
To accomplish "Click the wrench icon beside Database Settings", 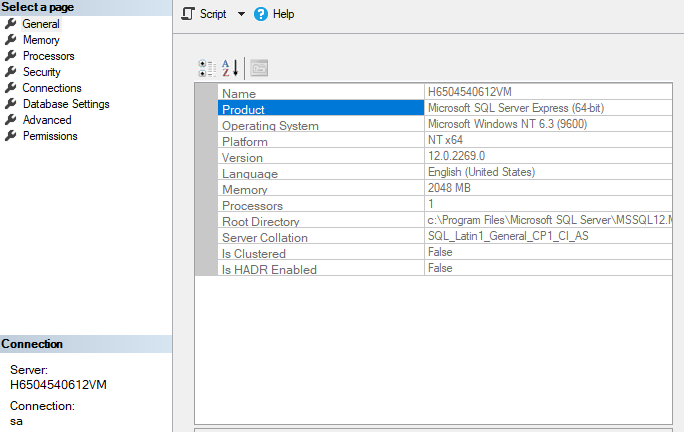I will [x=10, y=104].
